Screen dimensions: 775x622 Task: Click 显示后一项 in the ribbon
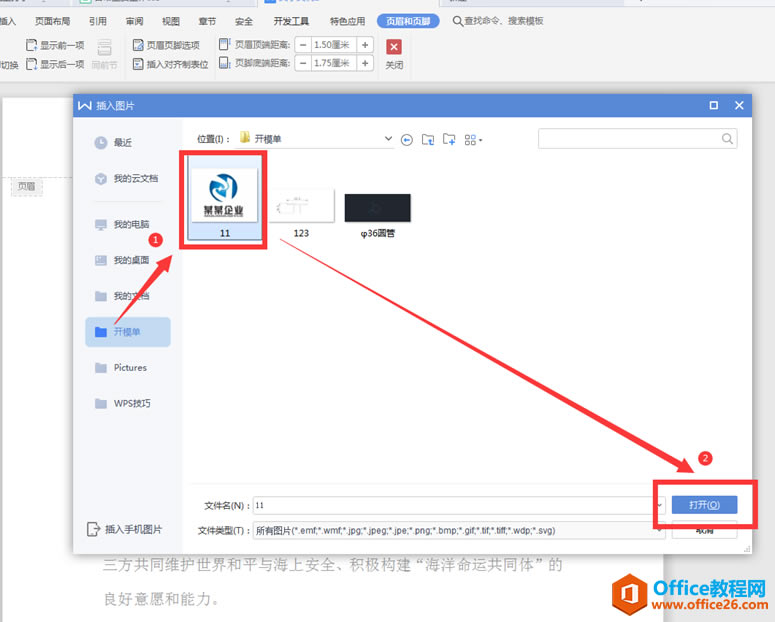click(x=55, y=64)
